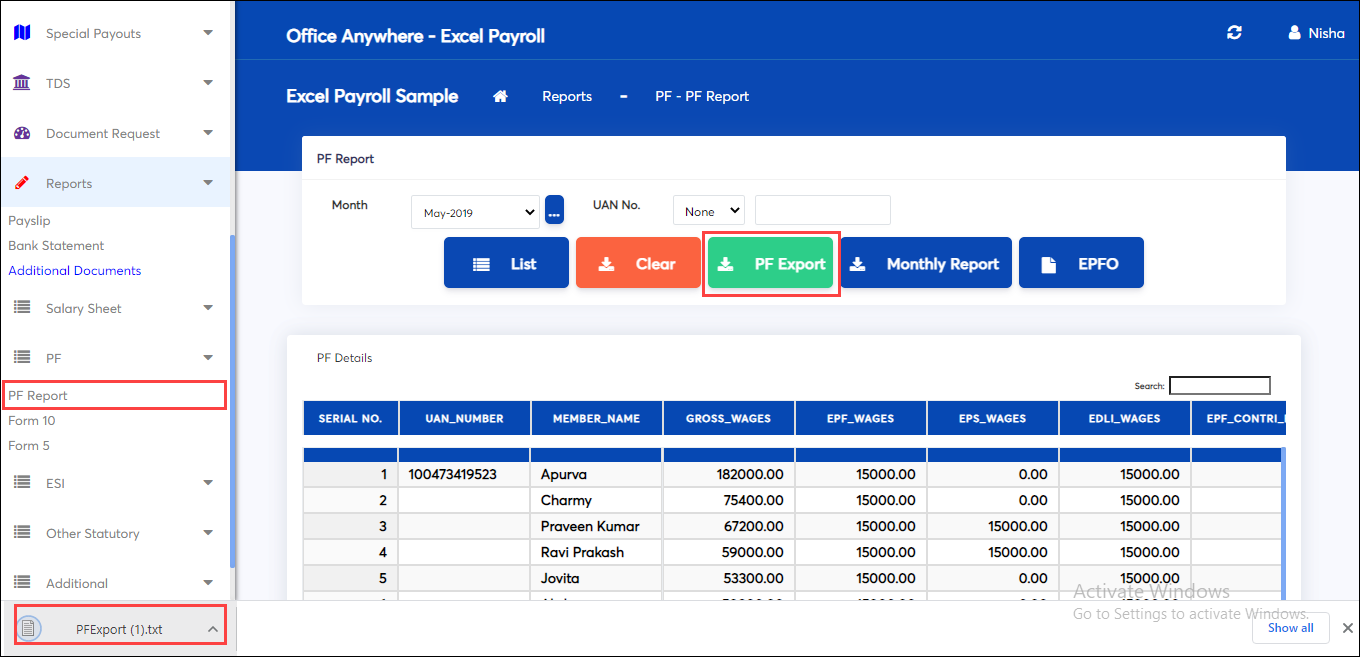Click the Other Statutory list icon
Image resolution: width=1360 pixels, height=657 pixels.
(x=22, y=533)
